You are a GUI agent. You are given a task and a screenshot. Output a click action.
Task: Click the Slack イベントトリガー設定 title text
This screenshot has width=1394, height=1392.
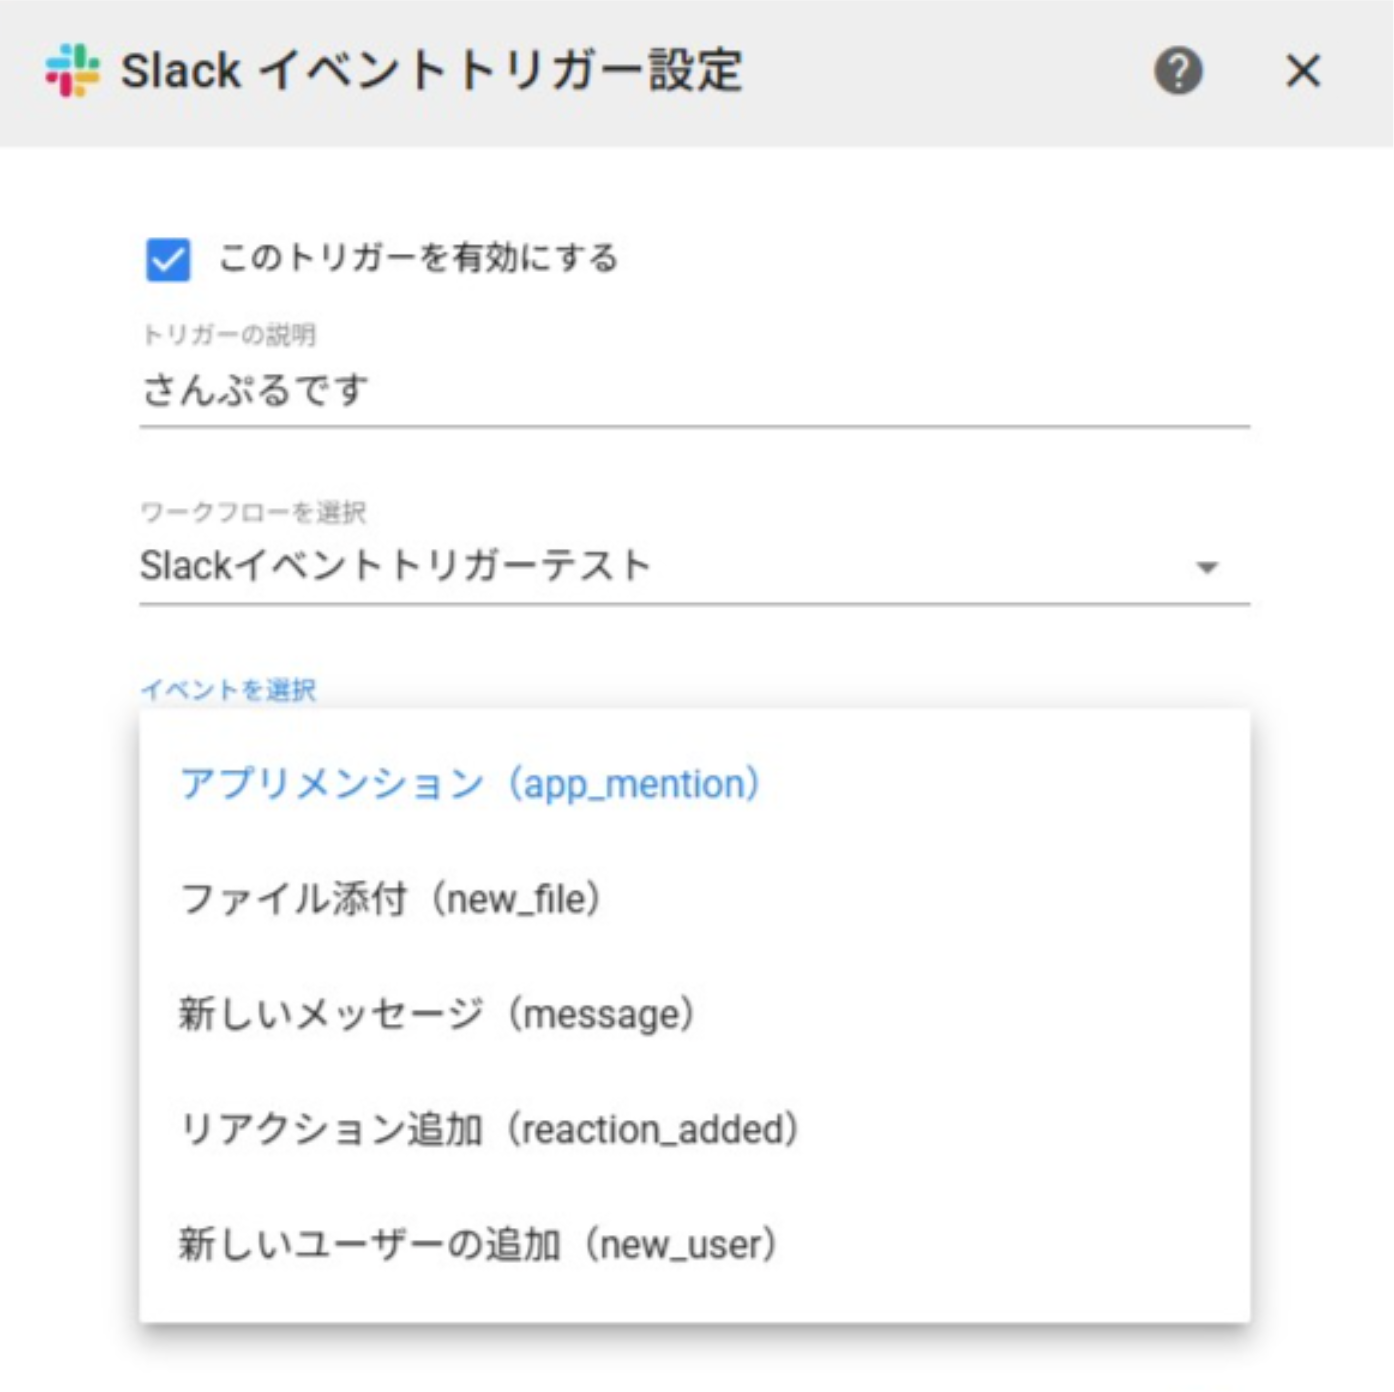[x=431, y=71]
